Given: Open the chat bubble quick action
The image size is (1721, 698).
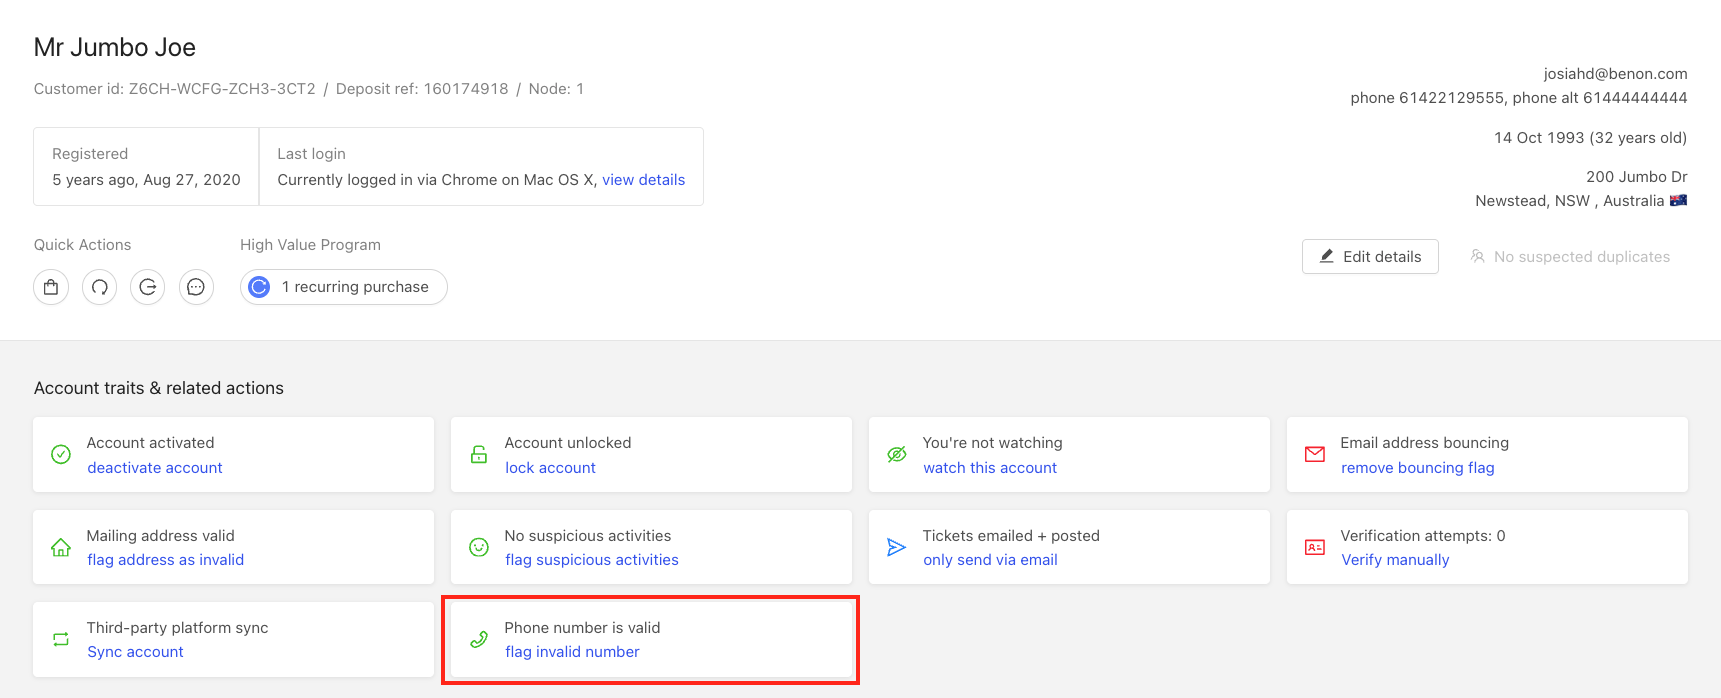Looking at the screenshot, I should 196,287.
